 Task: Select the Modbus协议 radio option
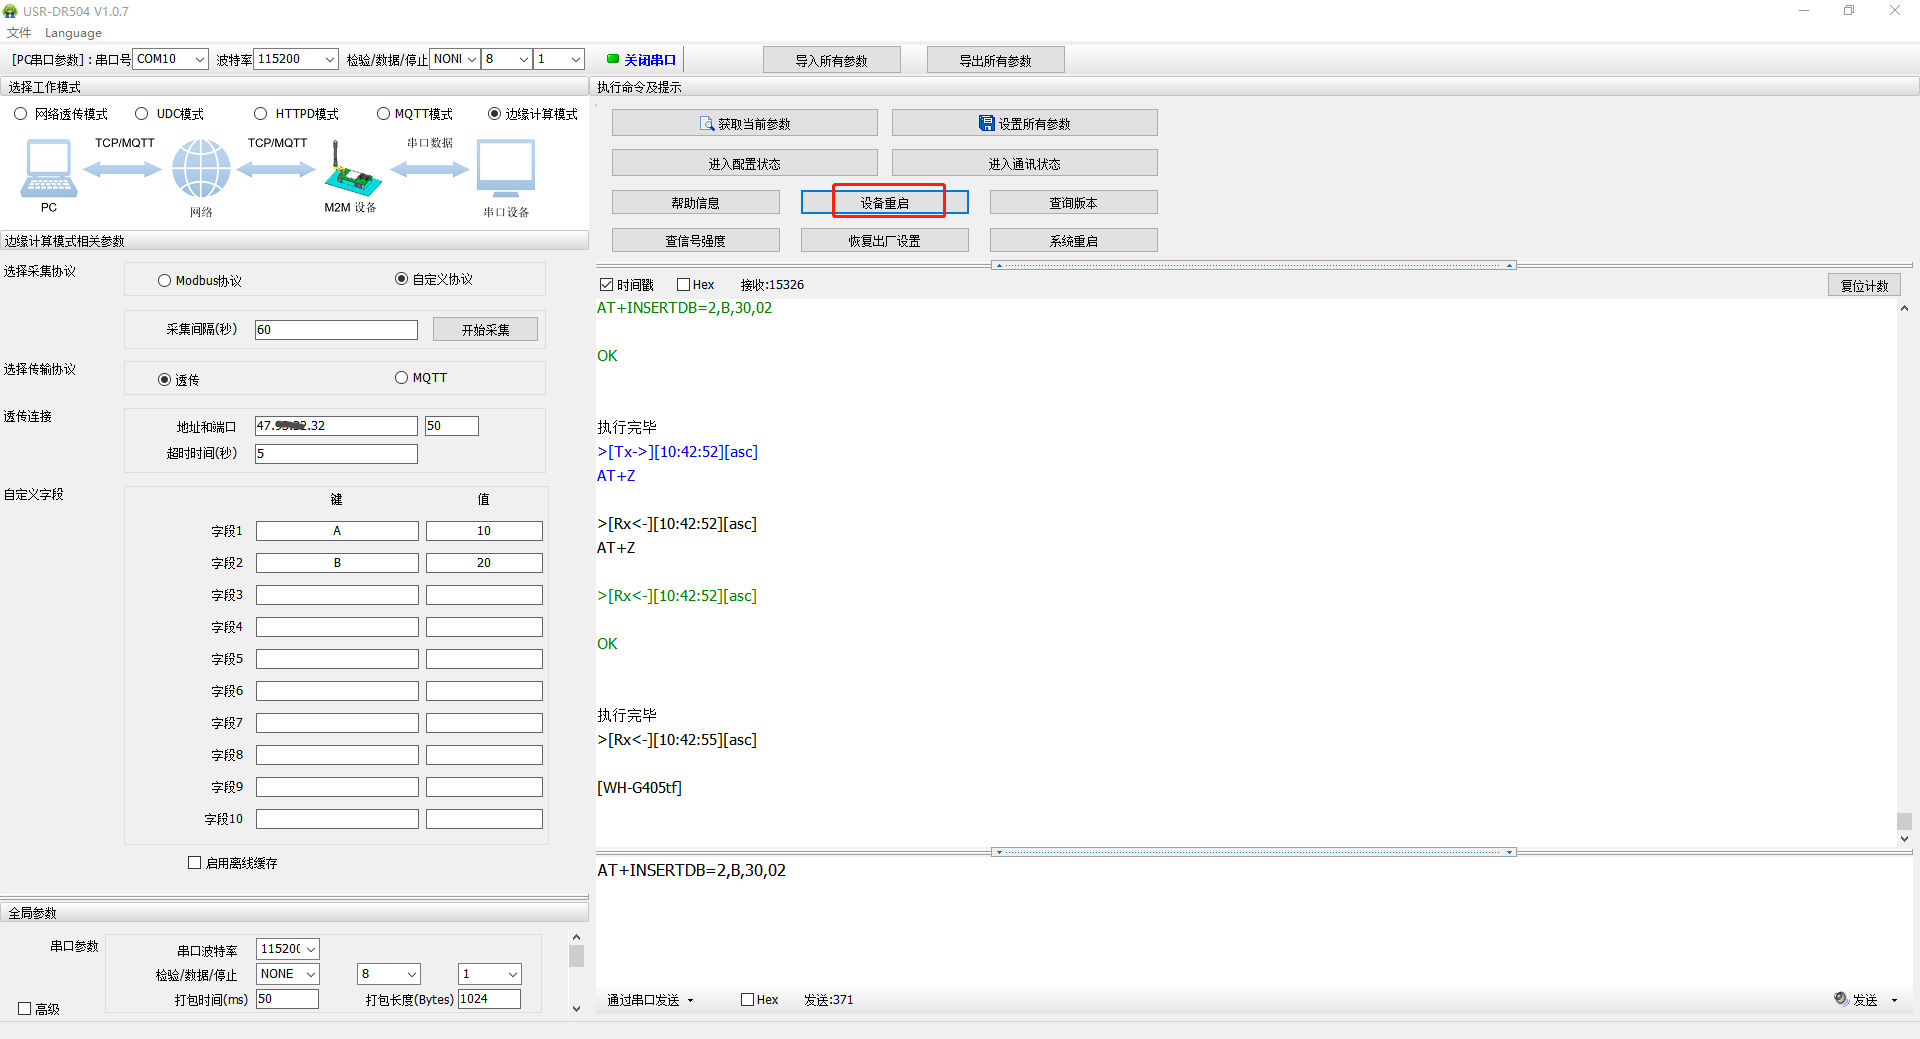[164, 281]
